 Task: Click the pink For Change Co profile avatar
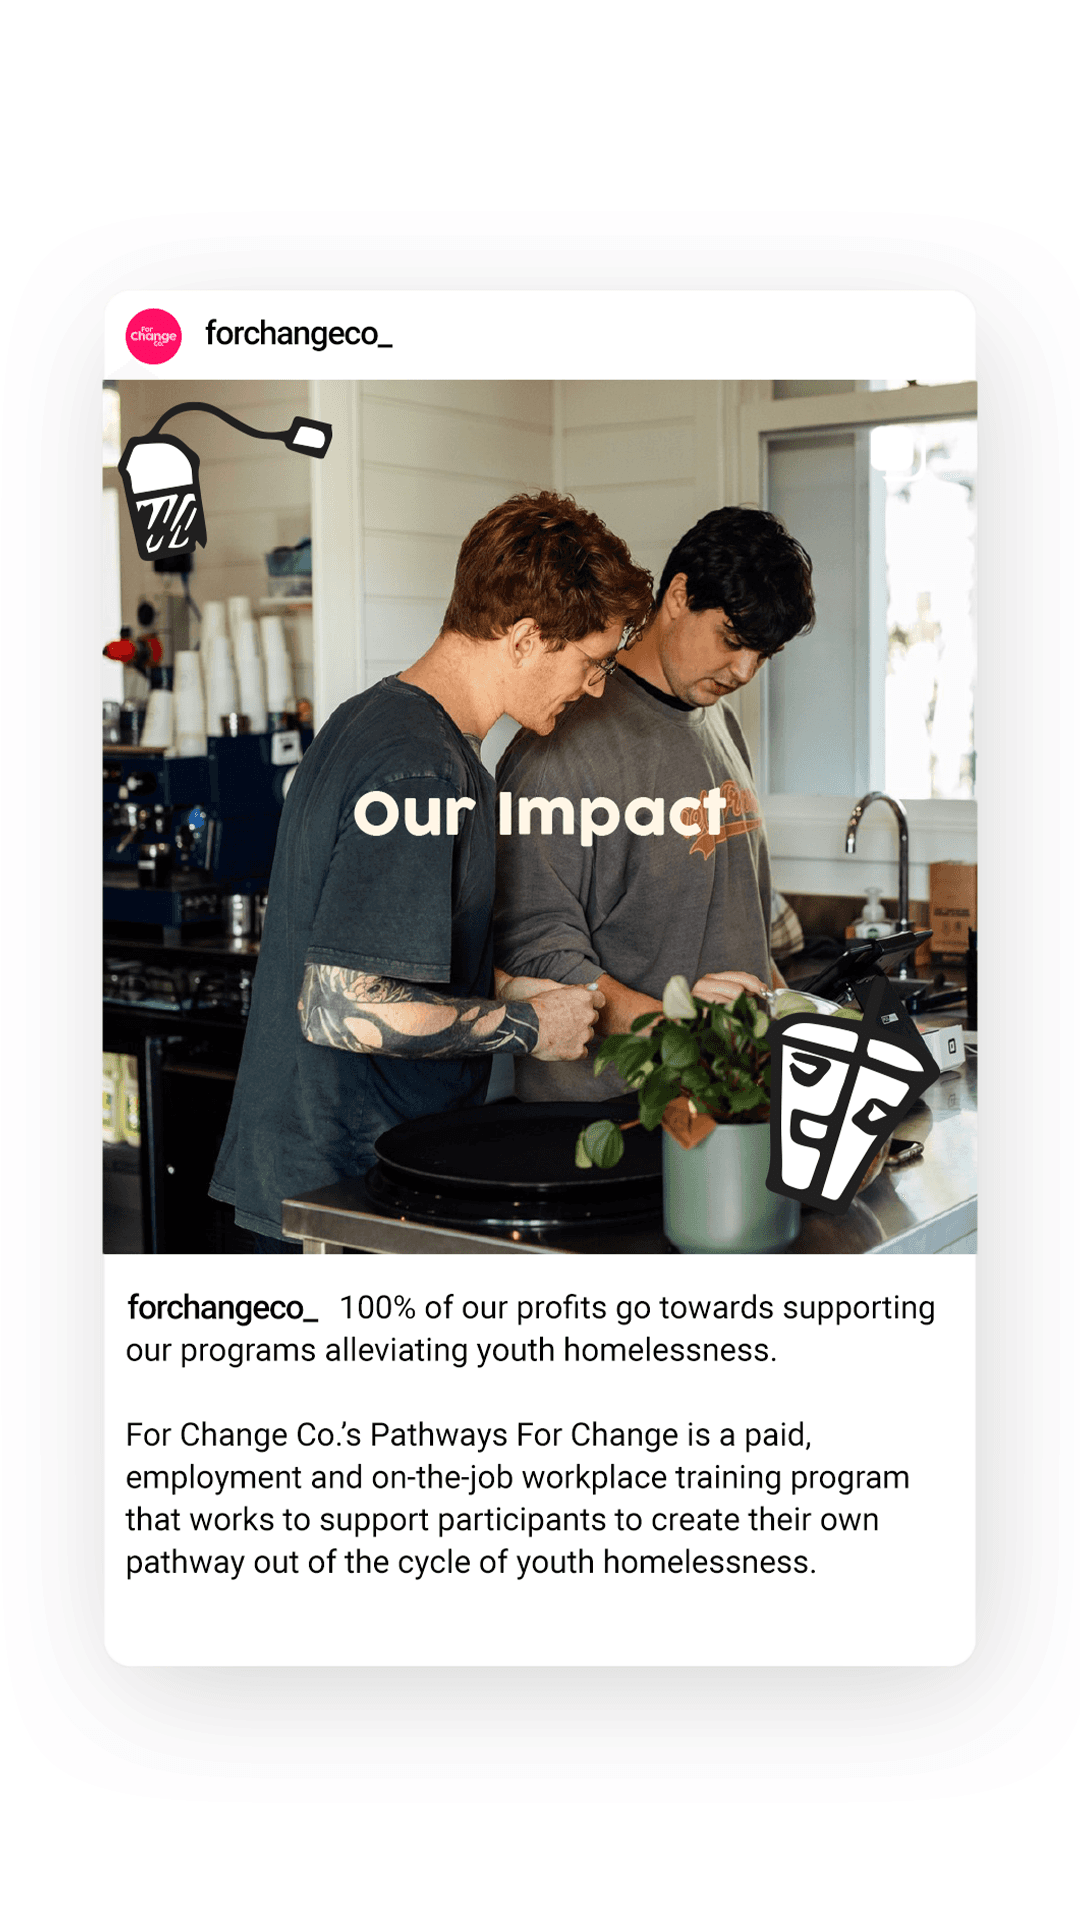pyautogui.click(x=153, y=336)
